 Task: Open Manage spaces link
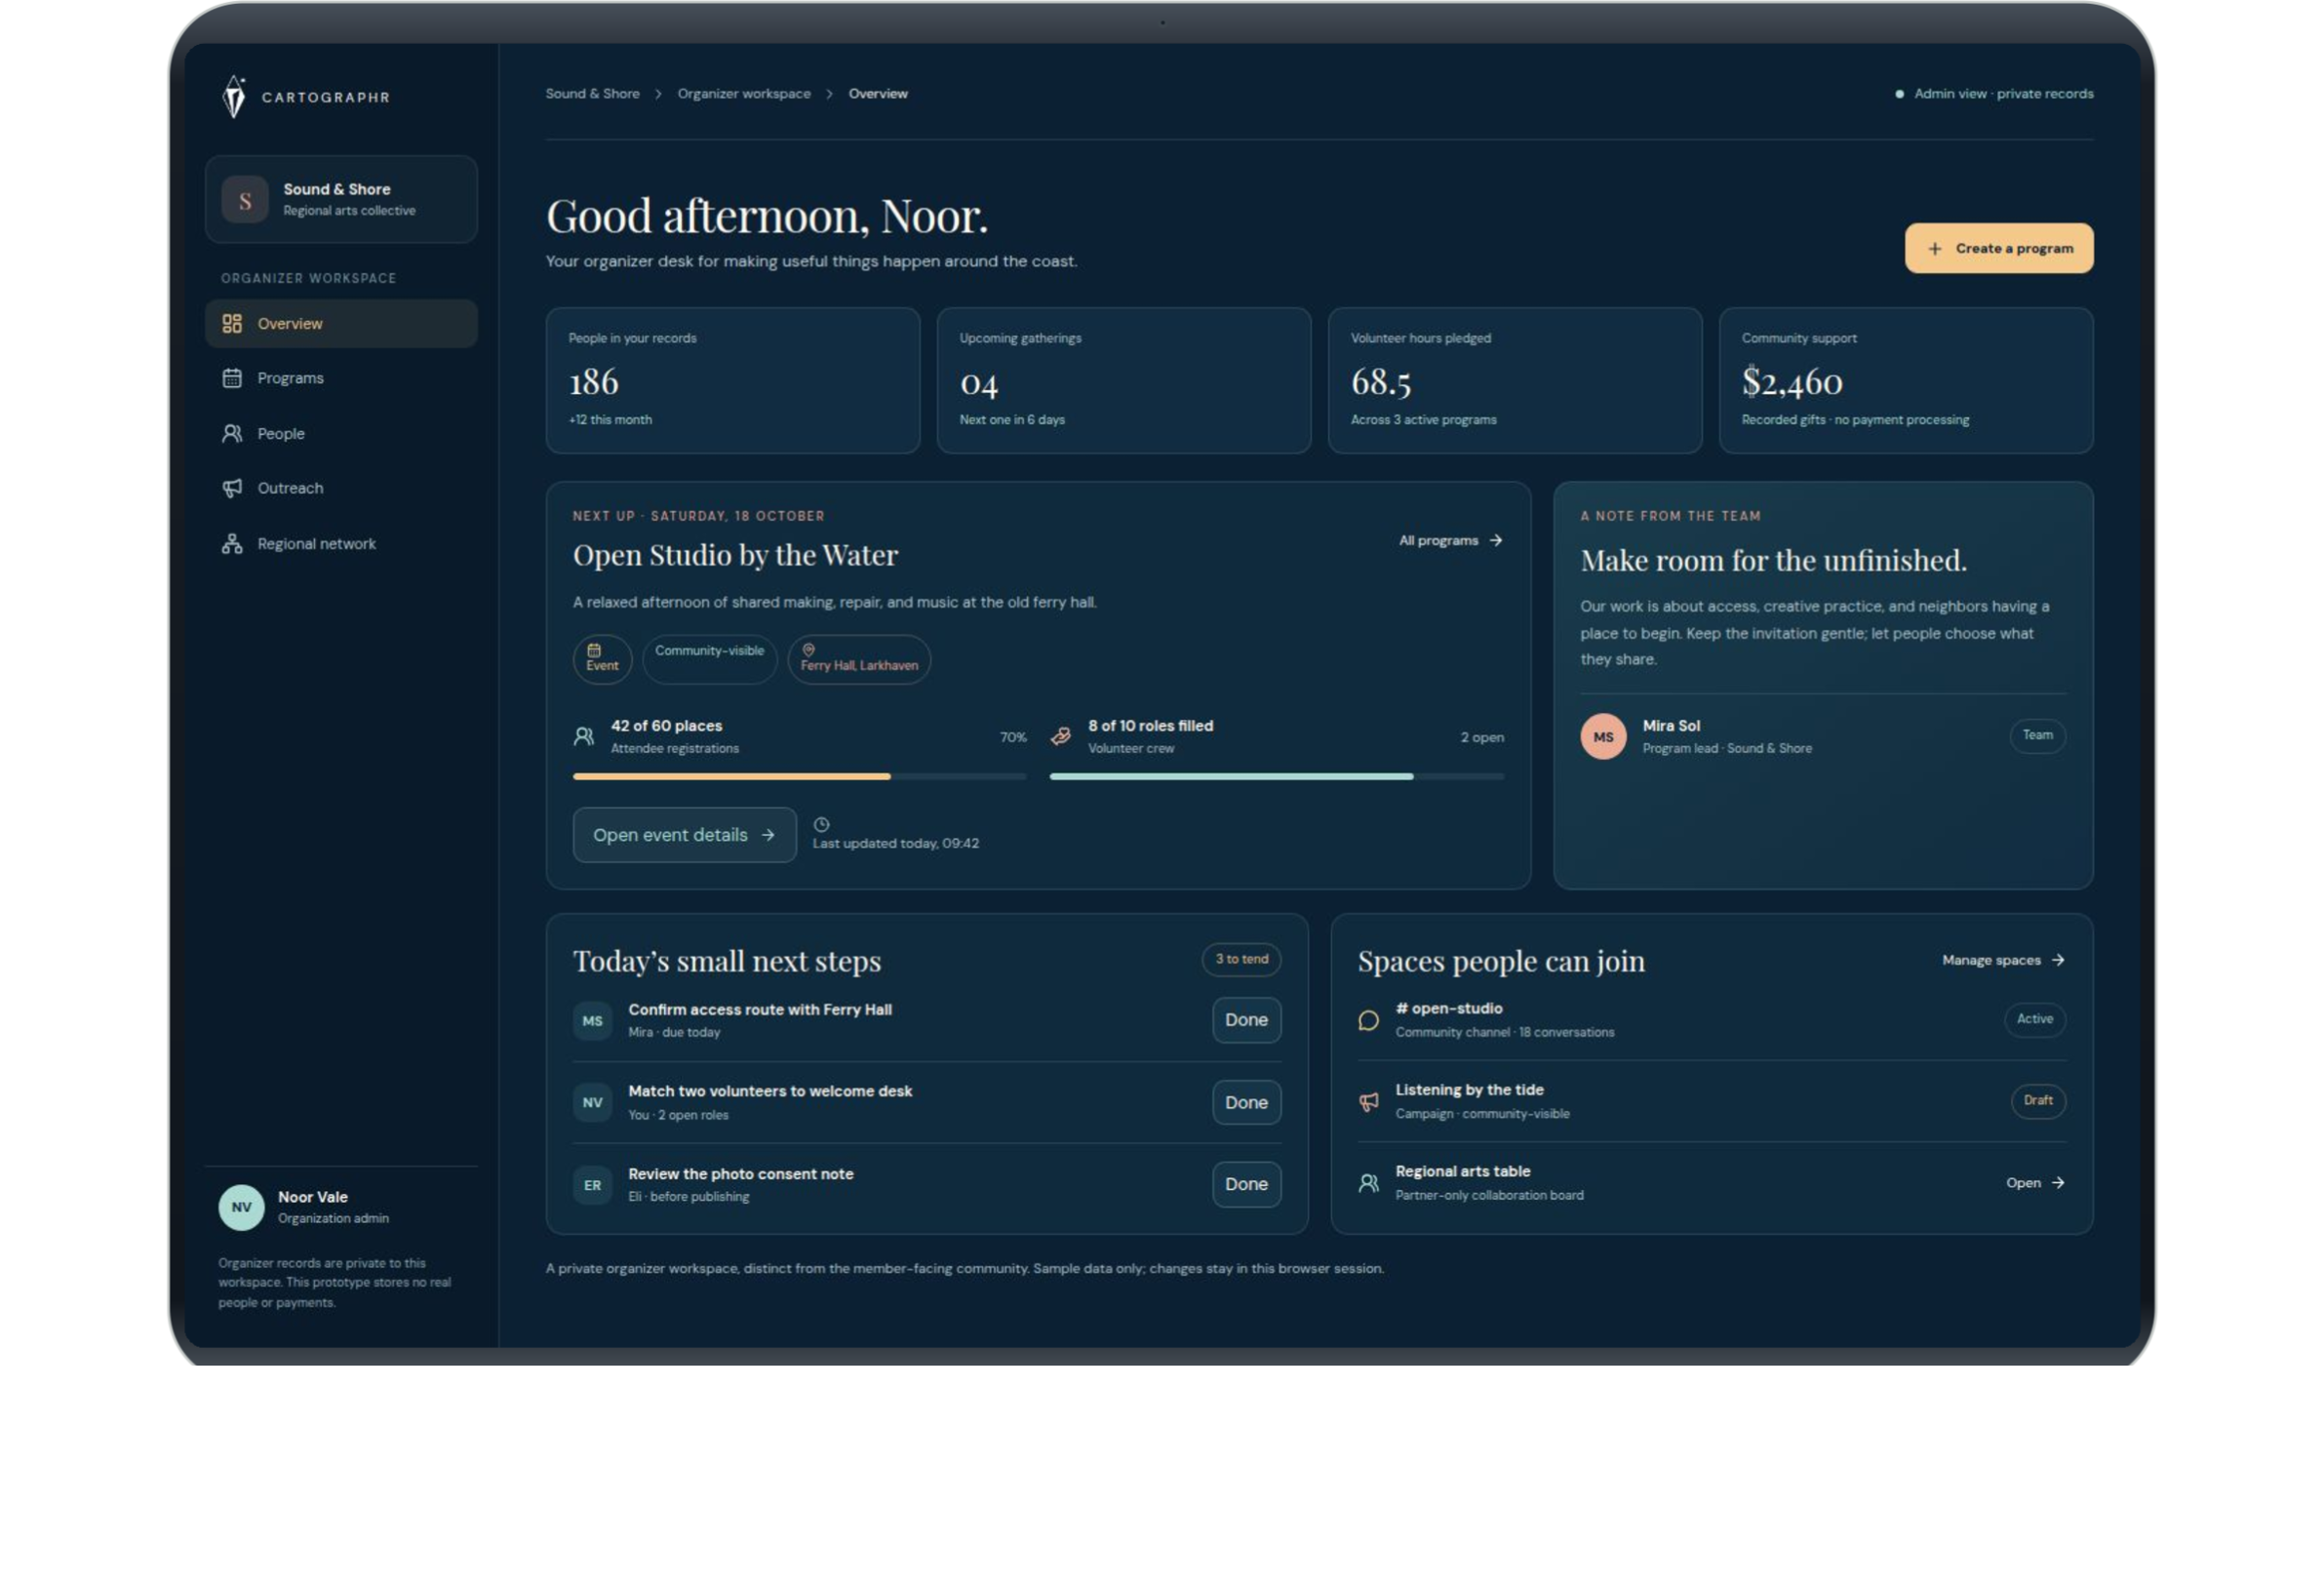(x=2004, y=960)
